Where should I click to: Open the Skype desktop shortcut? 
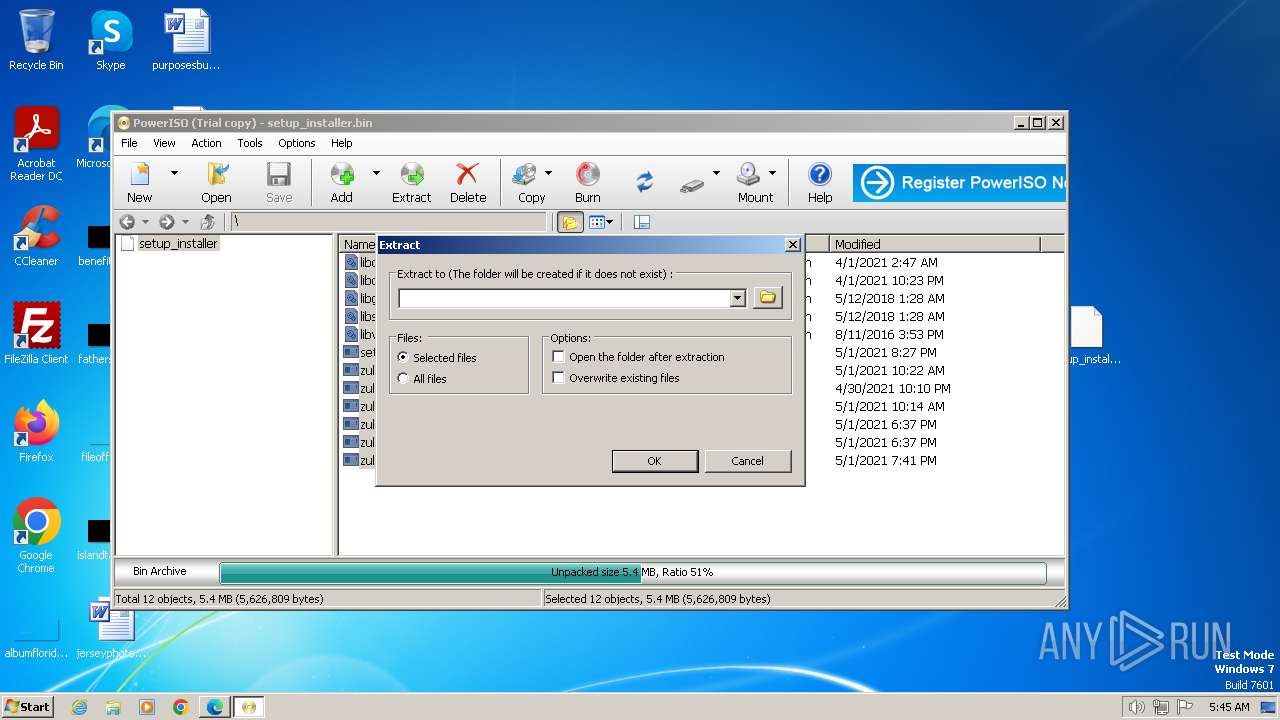[110, 40]
